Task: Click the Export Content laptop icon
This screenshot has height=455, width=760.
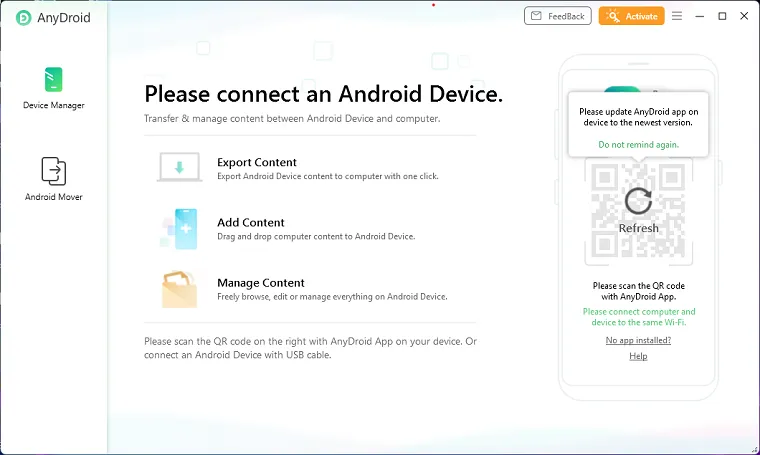Action: pos(179,168)
